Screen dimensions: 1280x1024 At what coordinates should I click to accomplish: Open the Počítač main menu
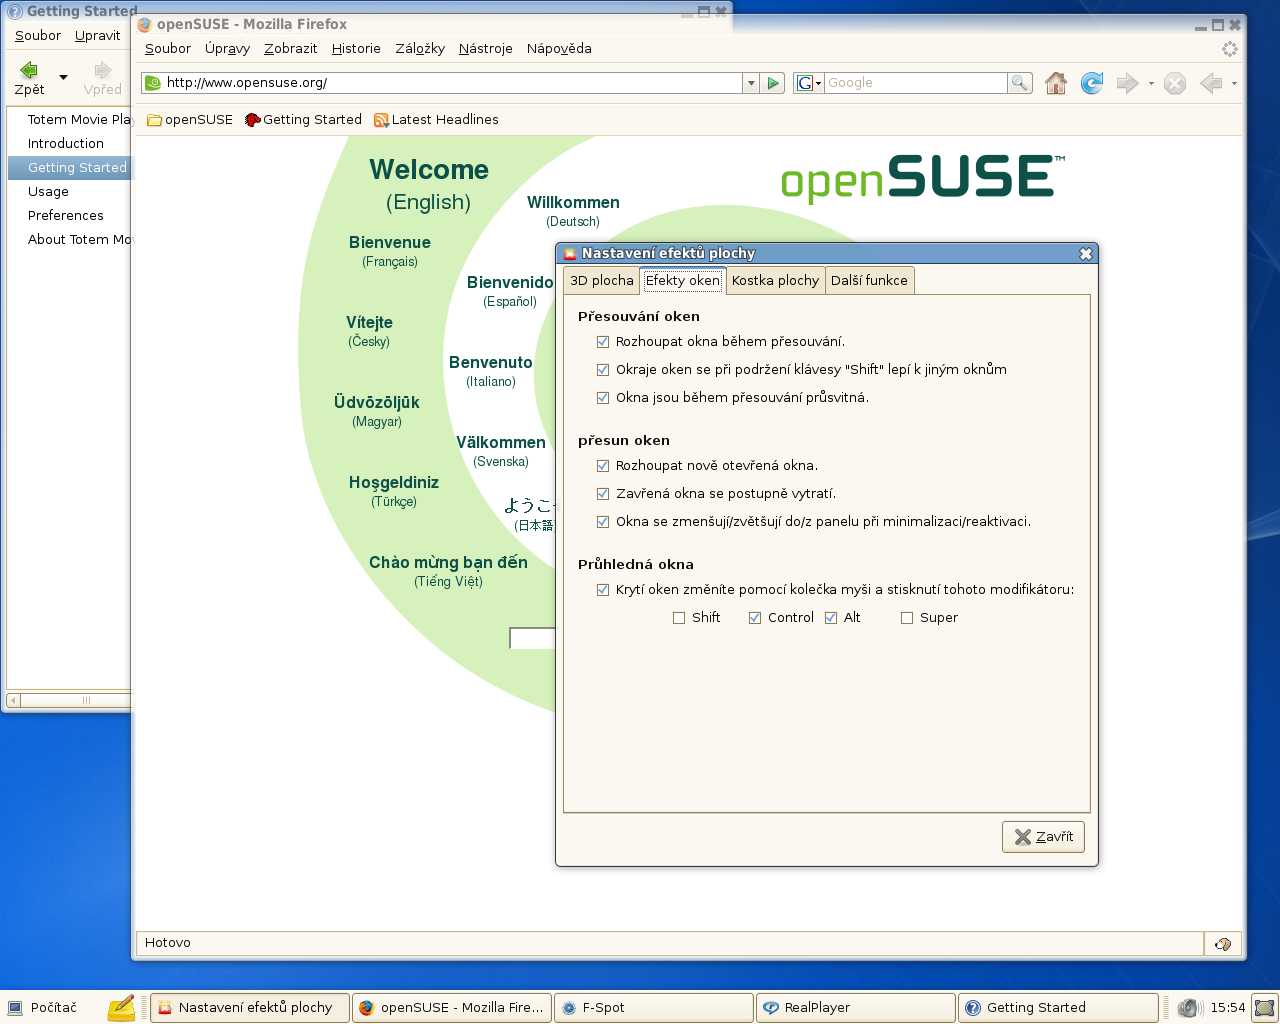click(x=43, y=1007)
